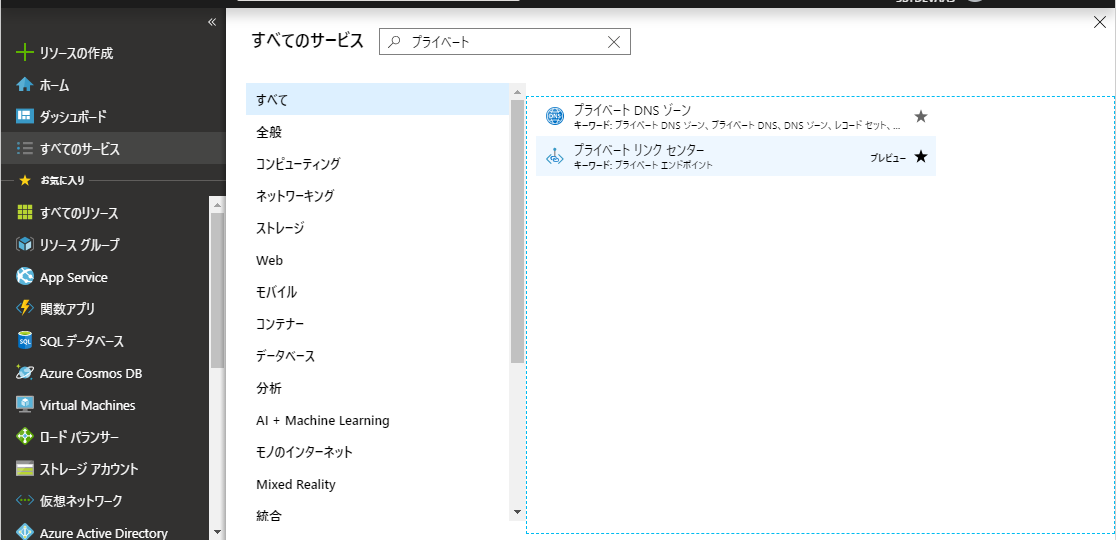
Task: Open Azure Active Directory in sidebar
Action: (x=105, y=532)
